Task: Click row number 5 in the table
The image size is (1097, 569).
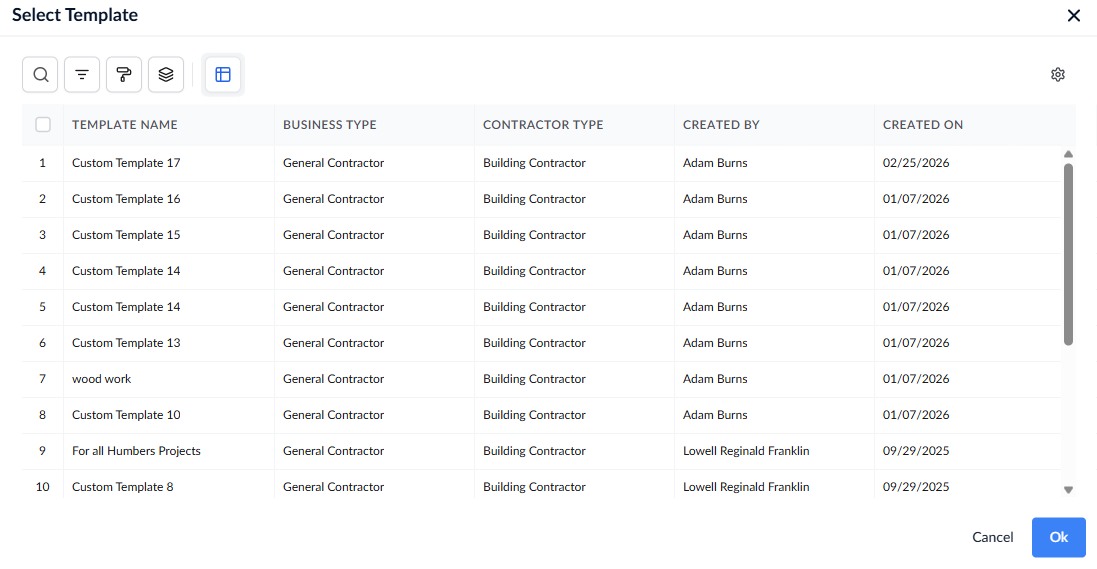Action: click(x=42, y=307)
